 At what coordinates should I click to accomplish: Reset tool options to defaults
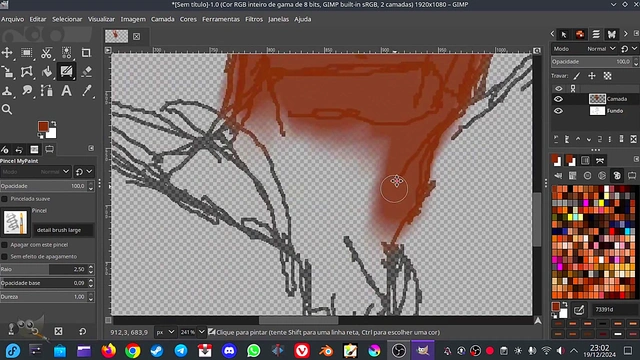pos(82,331)
